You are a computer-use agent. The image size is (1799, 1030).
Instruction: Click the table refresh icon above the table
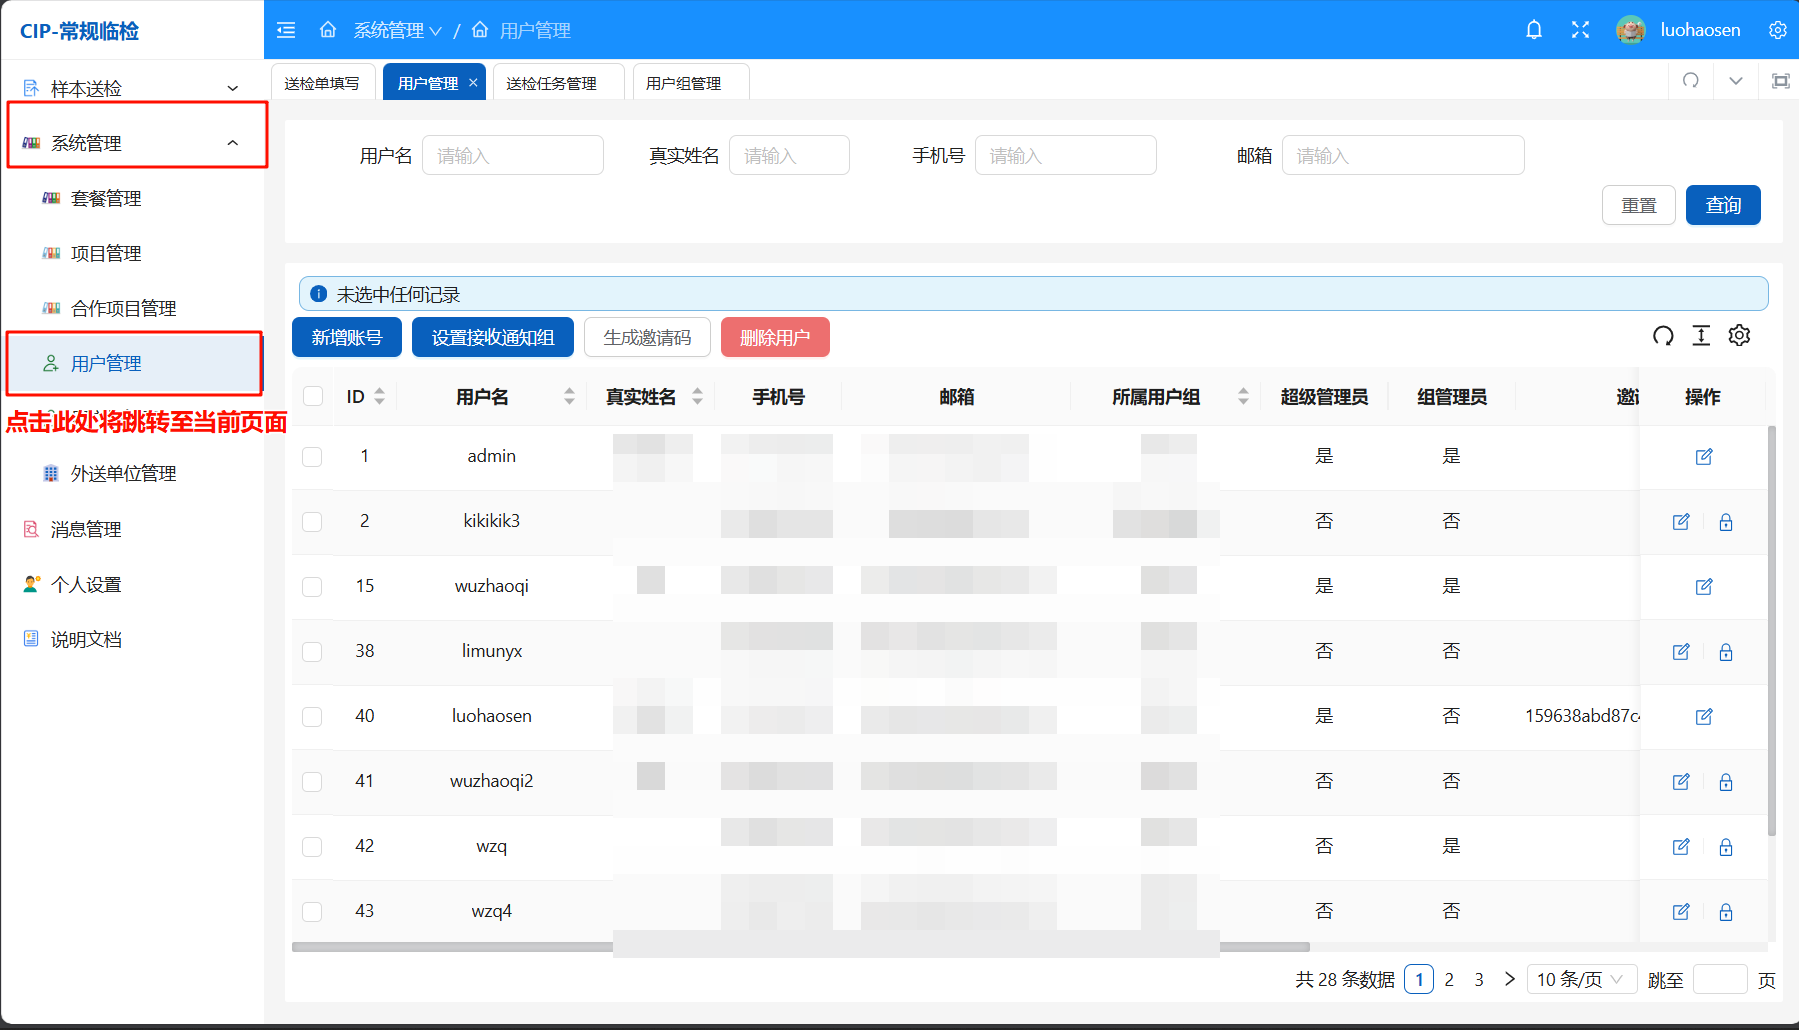1663,336
